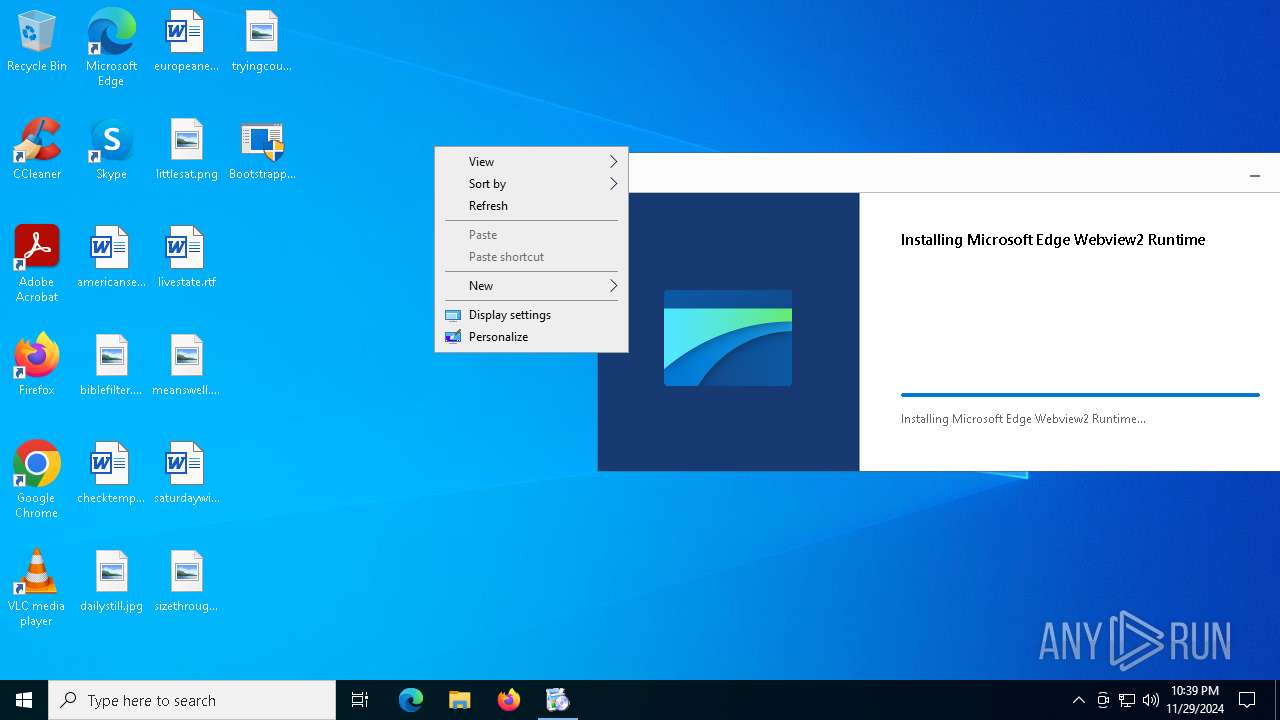Open the clock showing 10:39 PM

tap(1195, 700)
